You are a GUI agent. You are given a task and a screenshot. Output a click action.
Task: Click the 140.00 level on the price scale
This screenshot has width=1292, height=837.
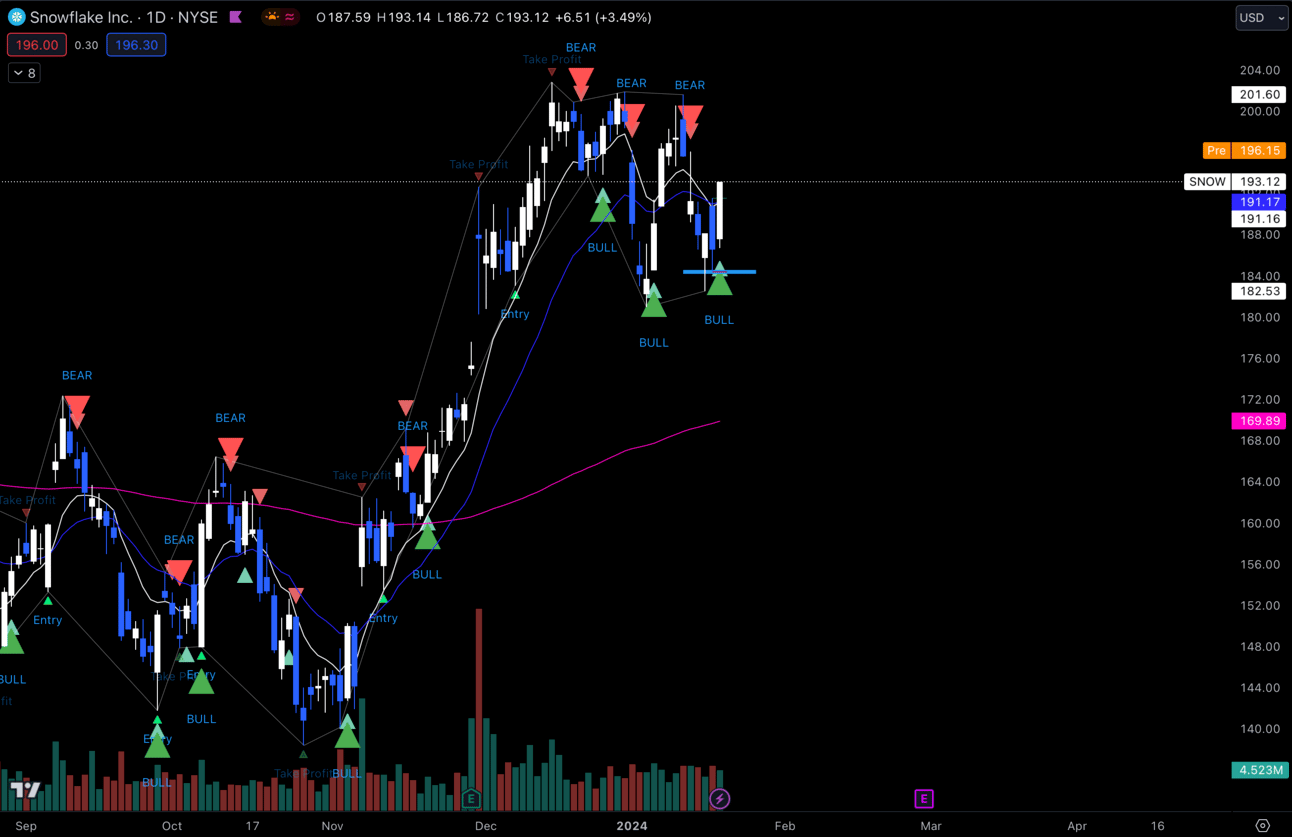[1260, 729]
